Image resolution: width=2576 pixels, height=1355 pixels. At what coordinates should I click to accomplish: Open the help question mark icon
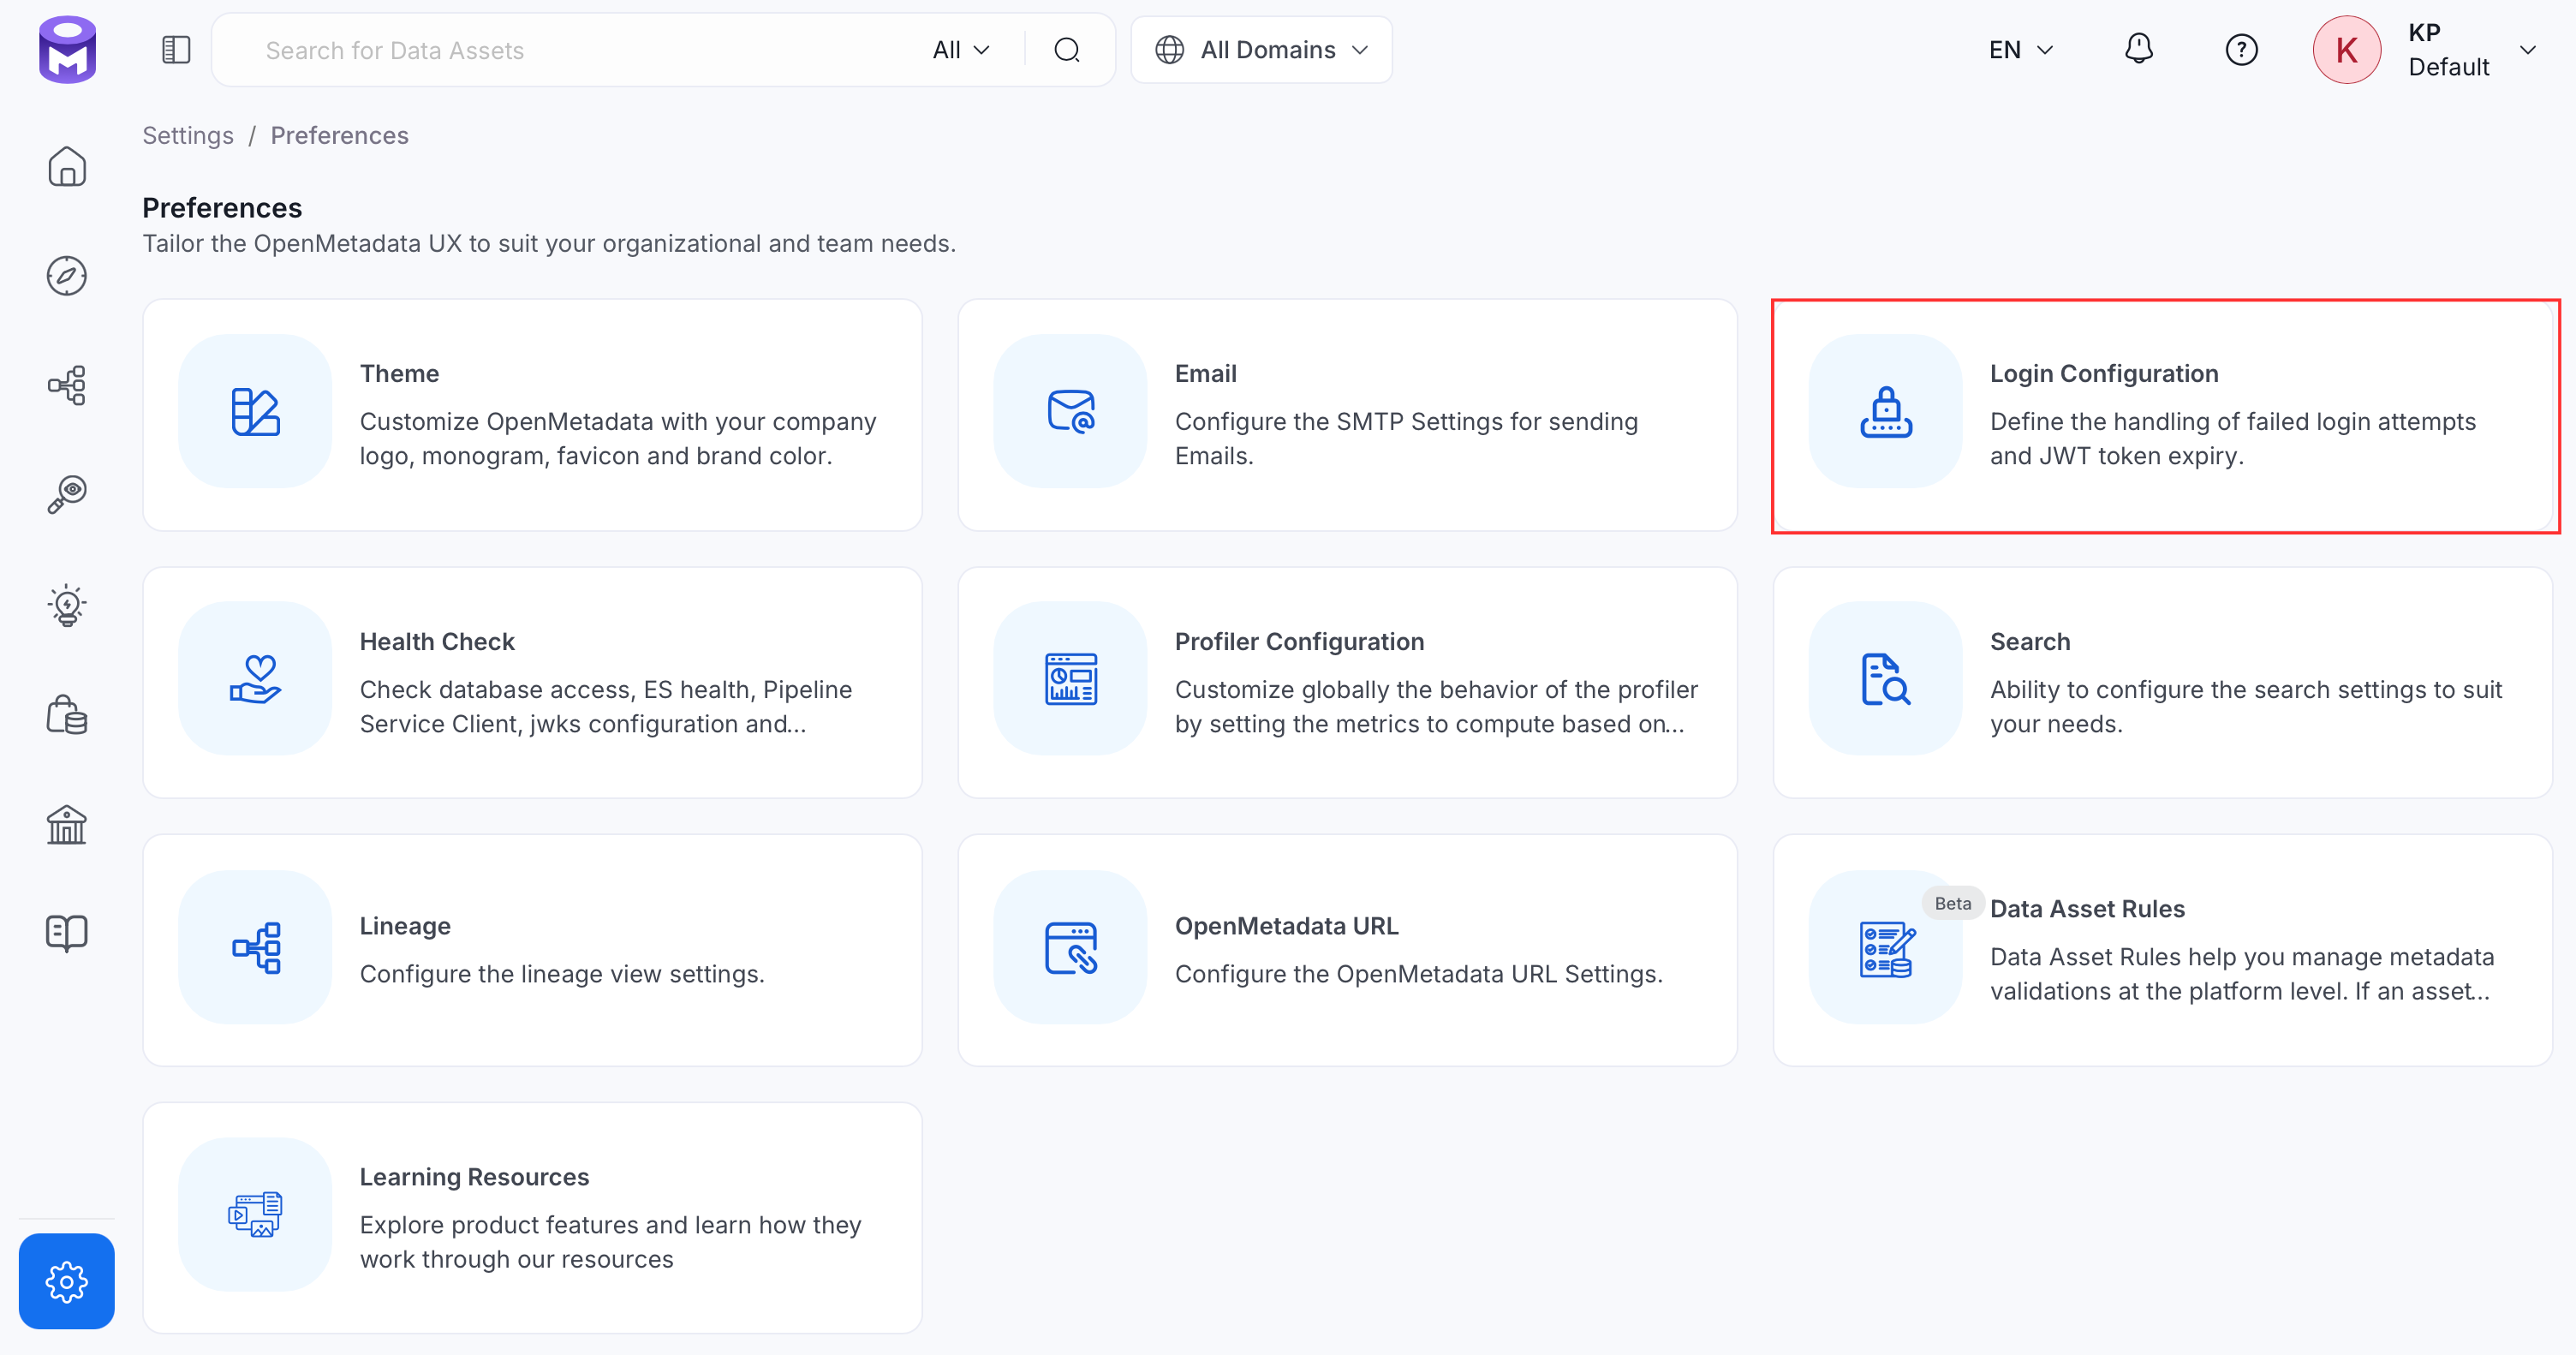[x=2241, y=50]
